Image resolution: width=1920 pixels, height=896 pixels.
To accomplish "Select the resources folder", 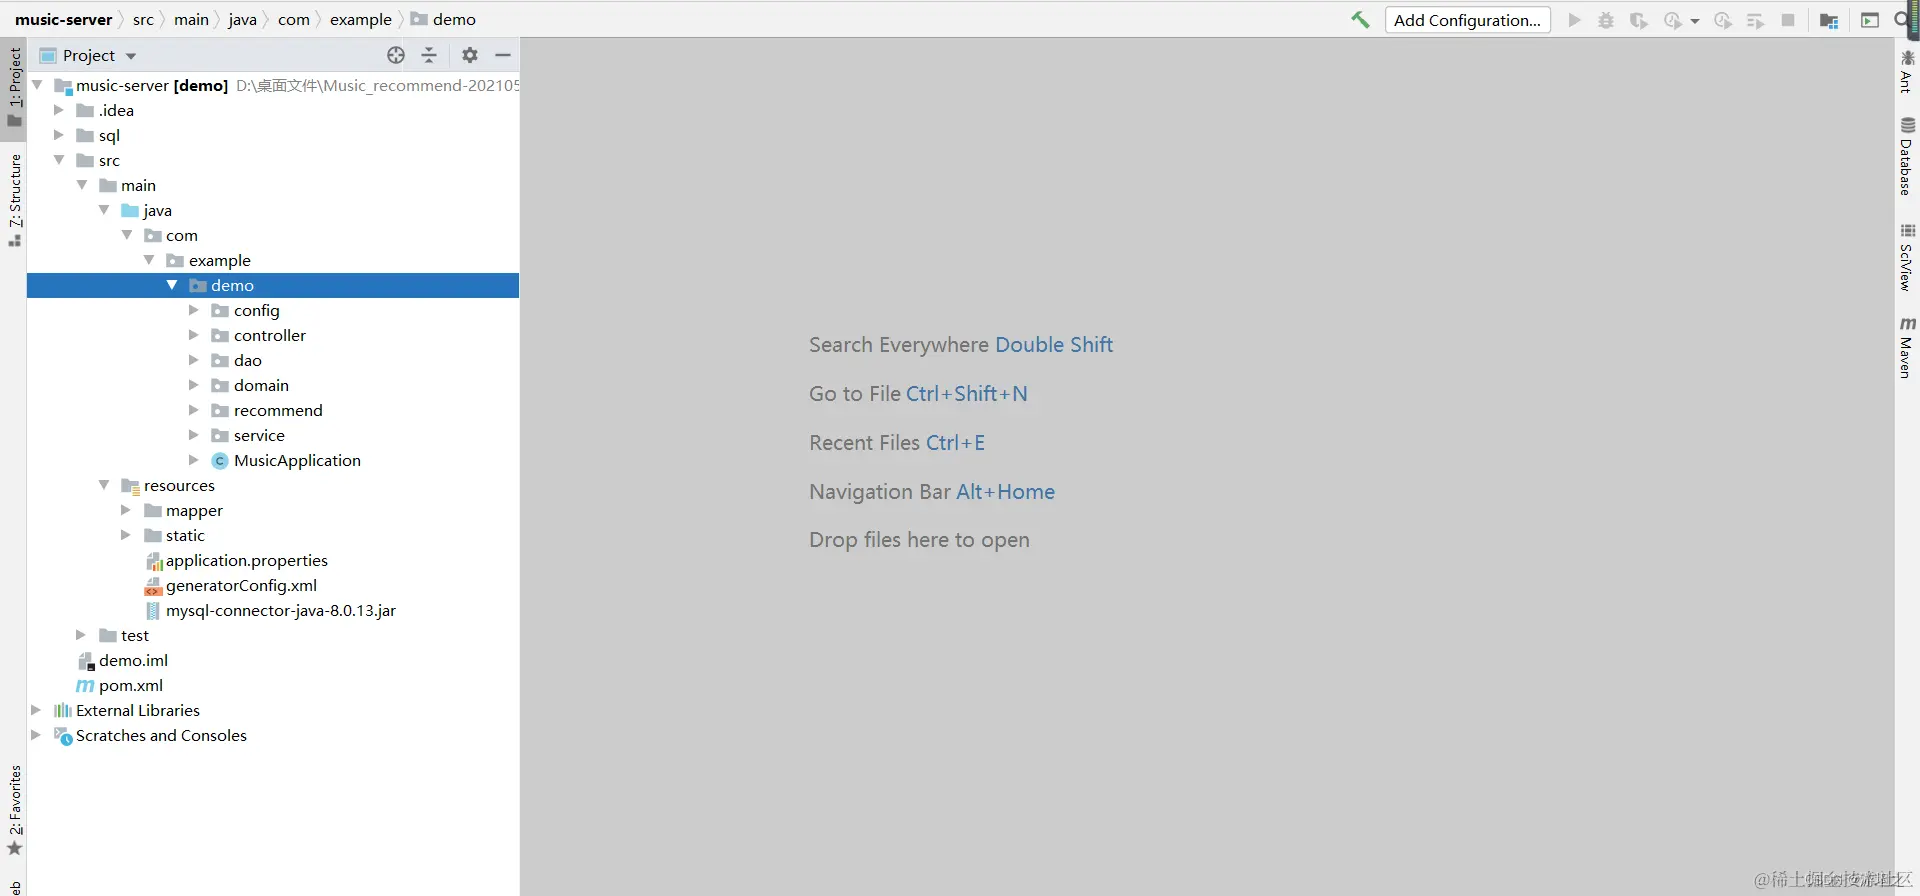I will [179, 485].
